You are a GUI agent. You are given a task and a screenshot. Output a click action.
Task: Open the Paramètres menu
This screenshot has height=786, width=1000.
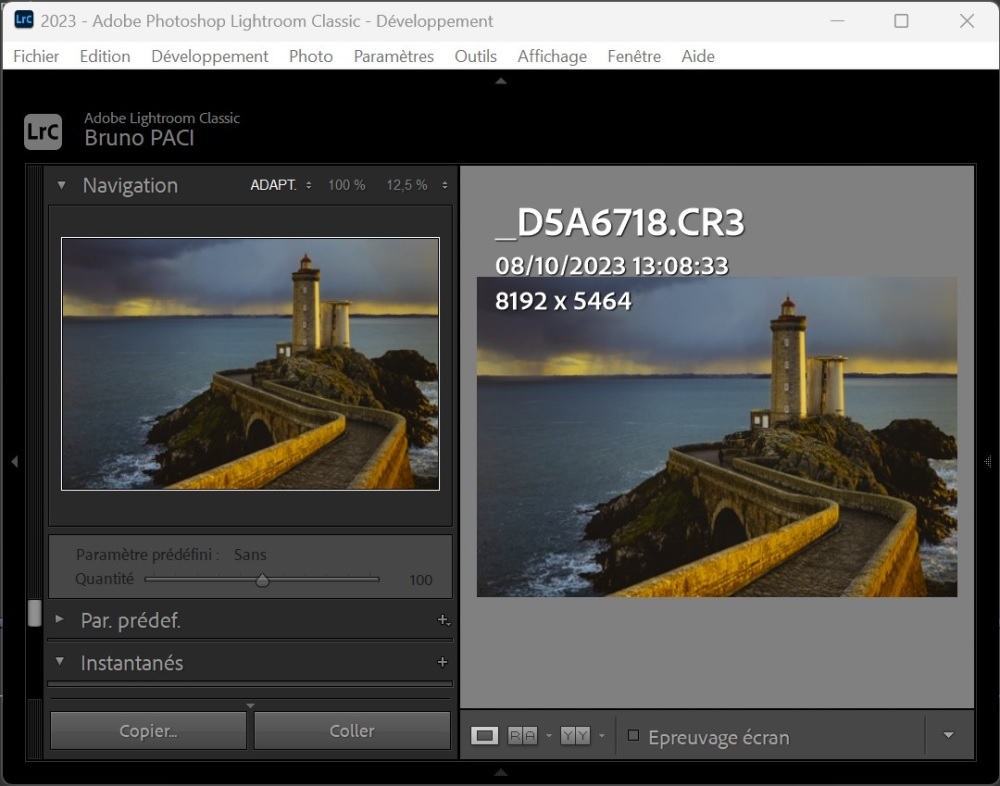click(x=393, y=56)
